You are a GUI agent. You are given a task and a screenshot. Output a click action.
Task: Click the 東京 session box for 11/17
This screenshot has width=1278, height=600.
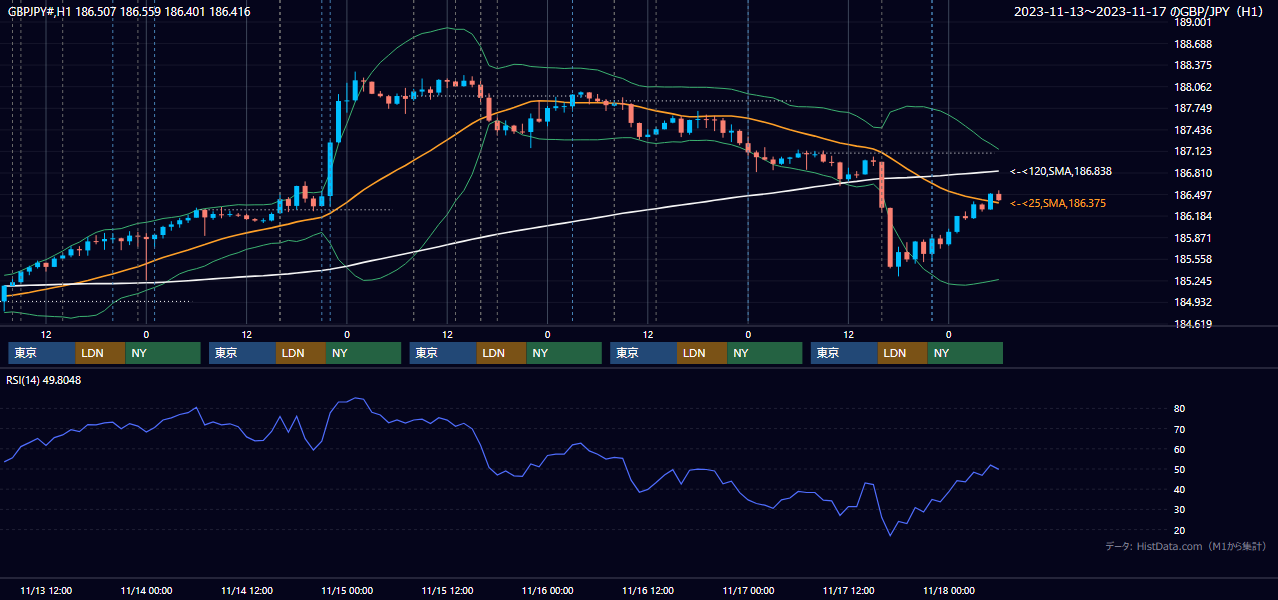pyautogui.click(x=845, y=353)
